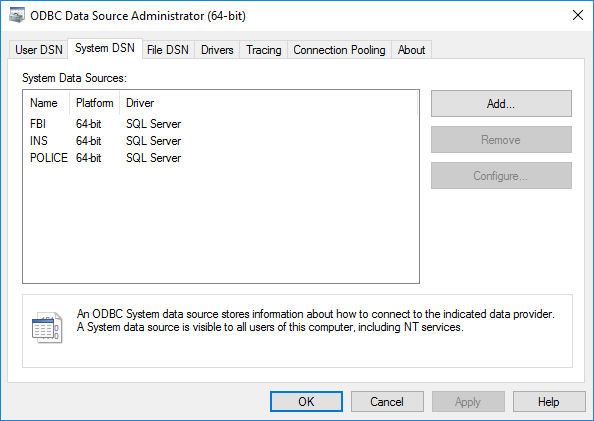Select the Connection Pooling tab
The image size is (594, 421).
click(339, 50)
